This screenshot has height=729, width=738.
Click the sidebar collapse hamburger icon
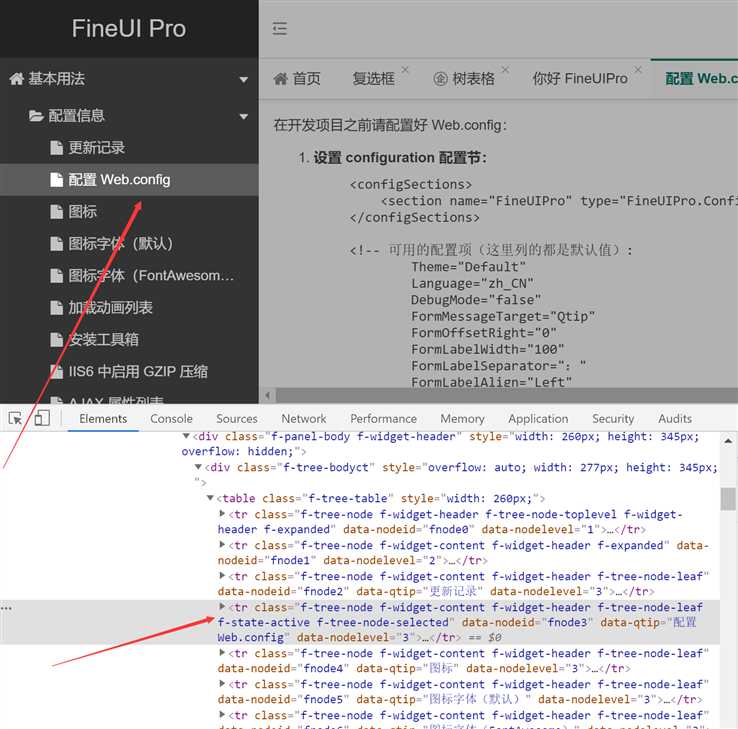280,28
